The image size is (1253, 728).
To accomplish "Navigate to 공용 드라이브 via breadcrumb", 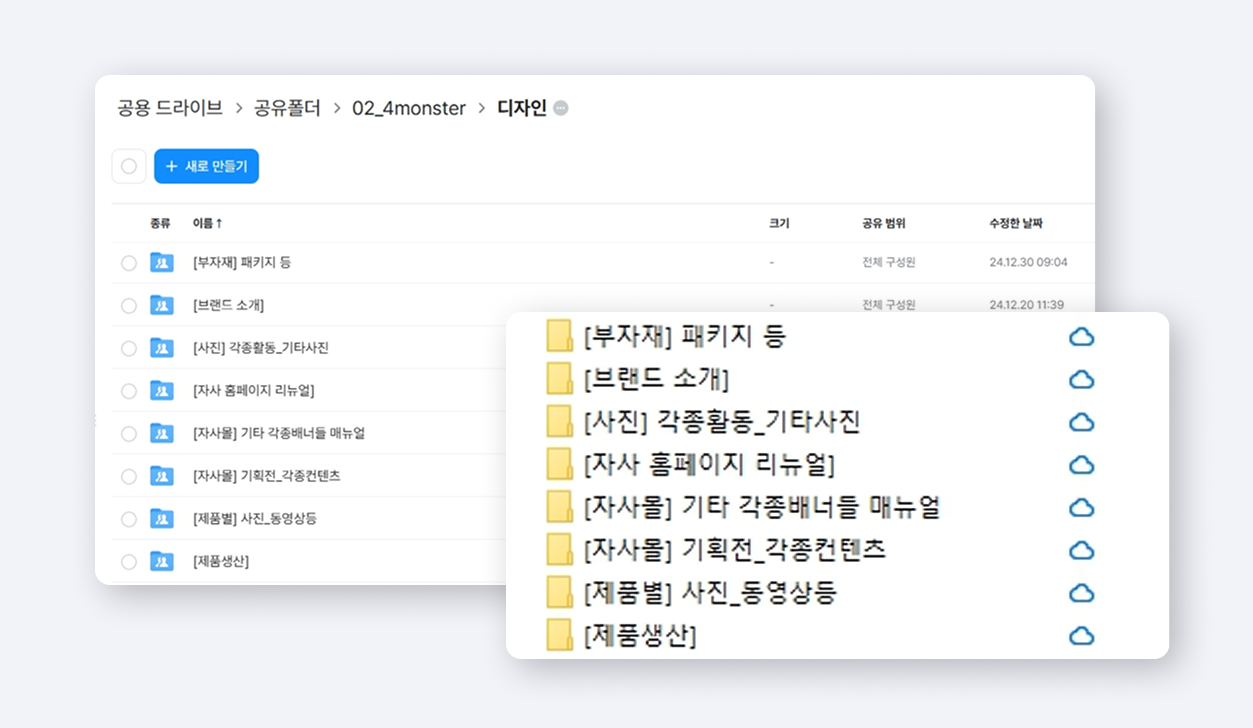I will (170, 109).
